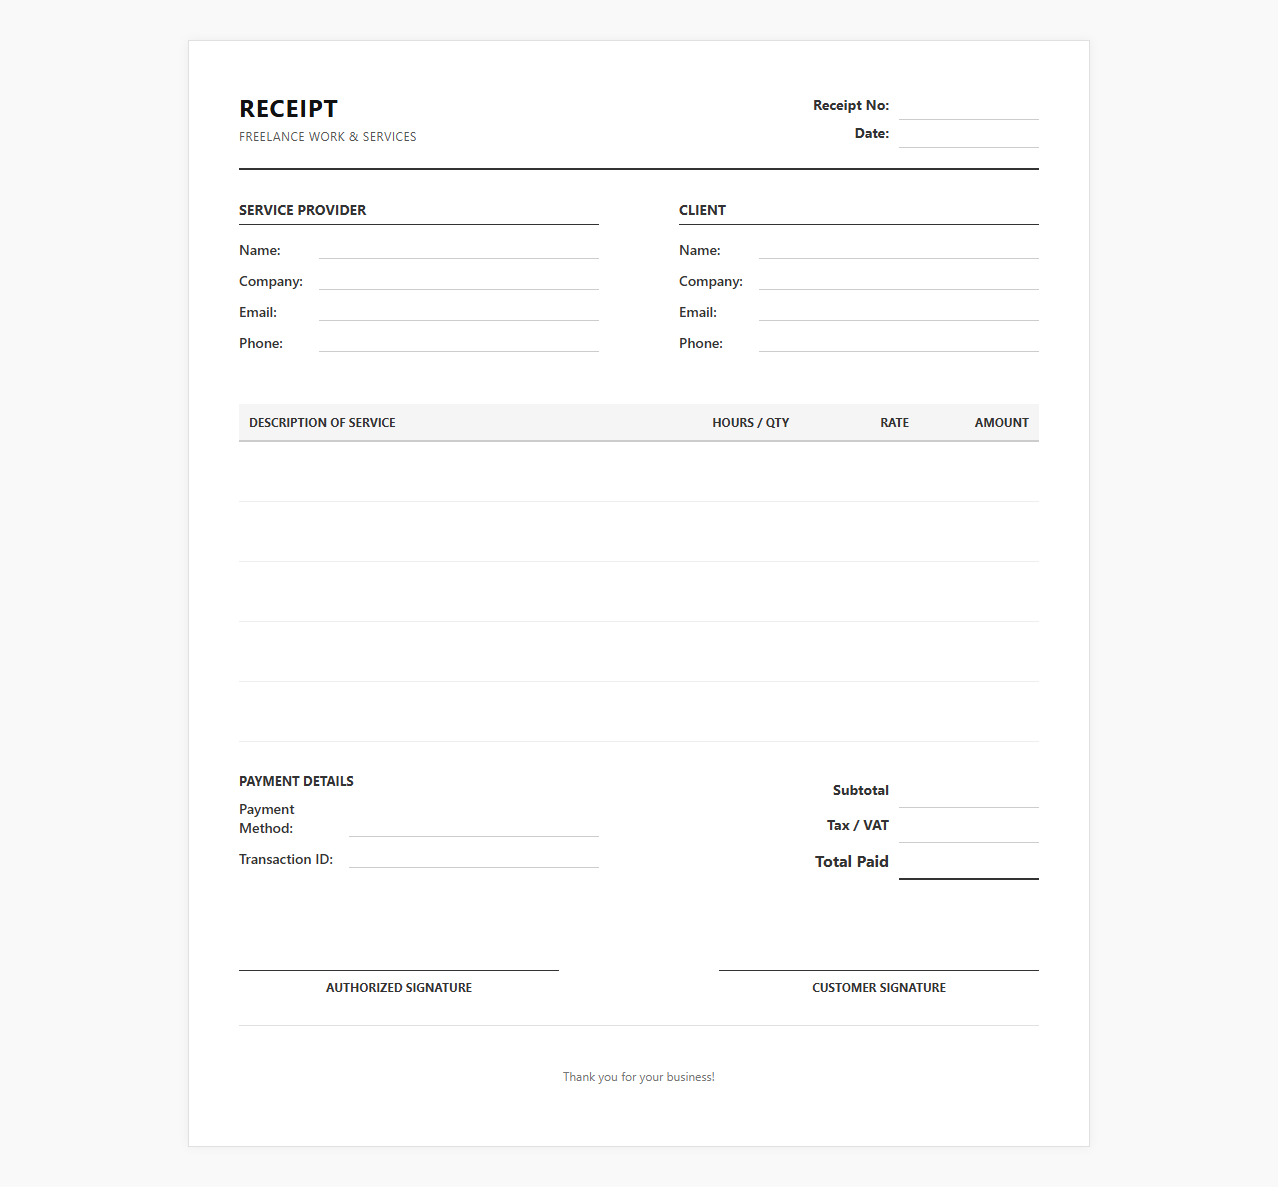This screenshot has height=1187, width=1278.
Task: Click the 'Transaction ID:' label
Action: point(286,859)
